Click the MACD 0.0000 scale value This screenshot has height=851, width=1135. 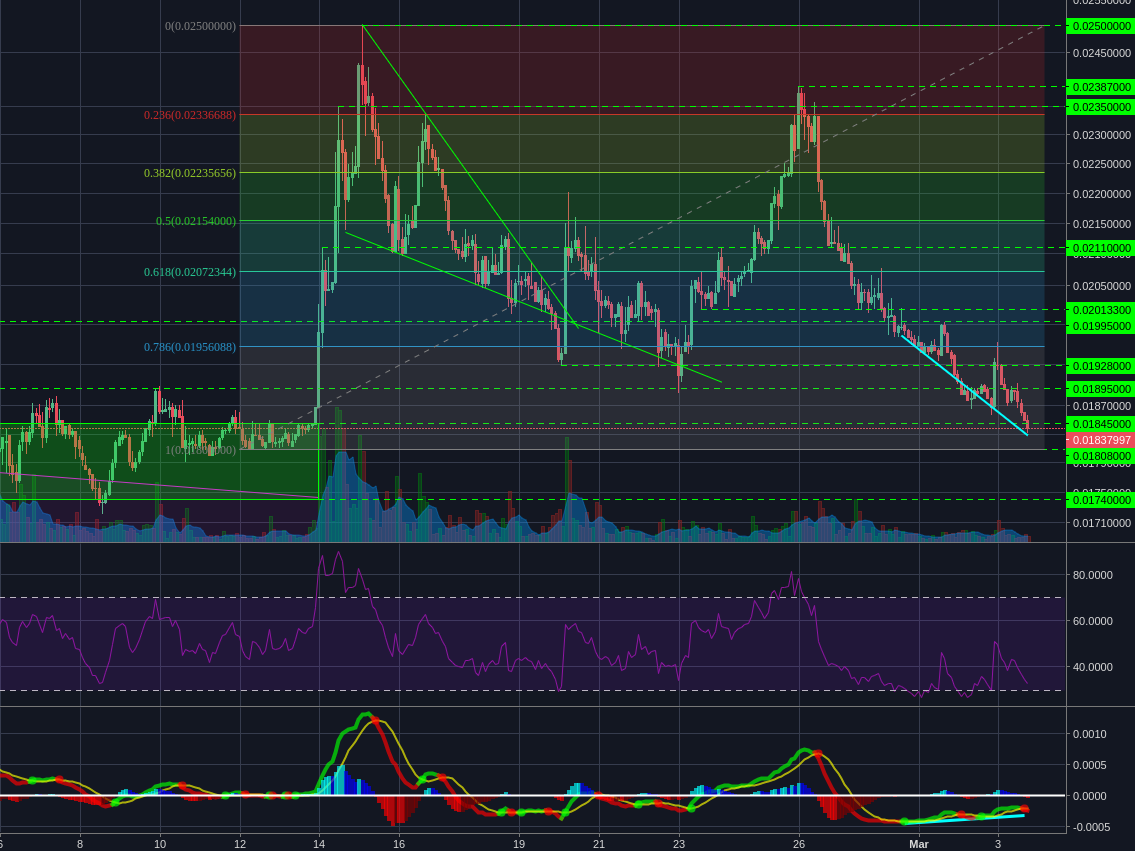click(x=1089, y=796)
